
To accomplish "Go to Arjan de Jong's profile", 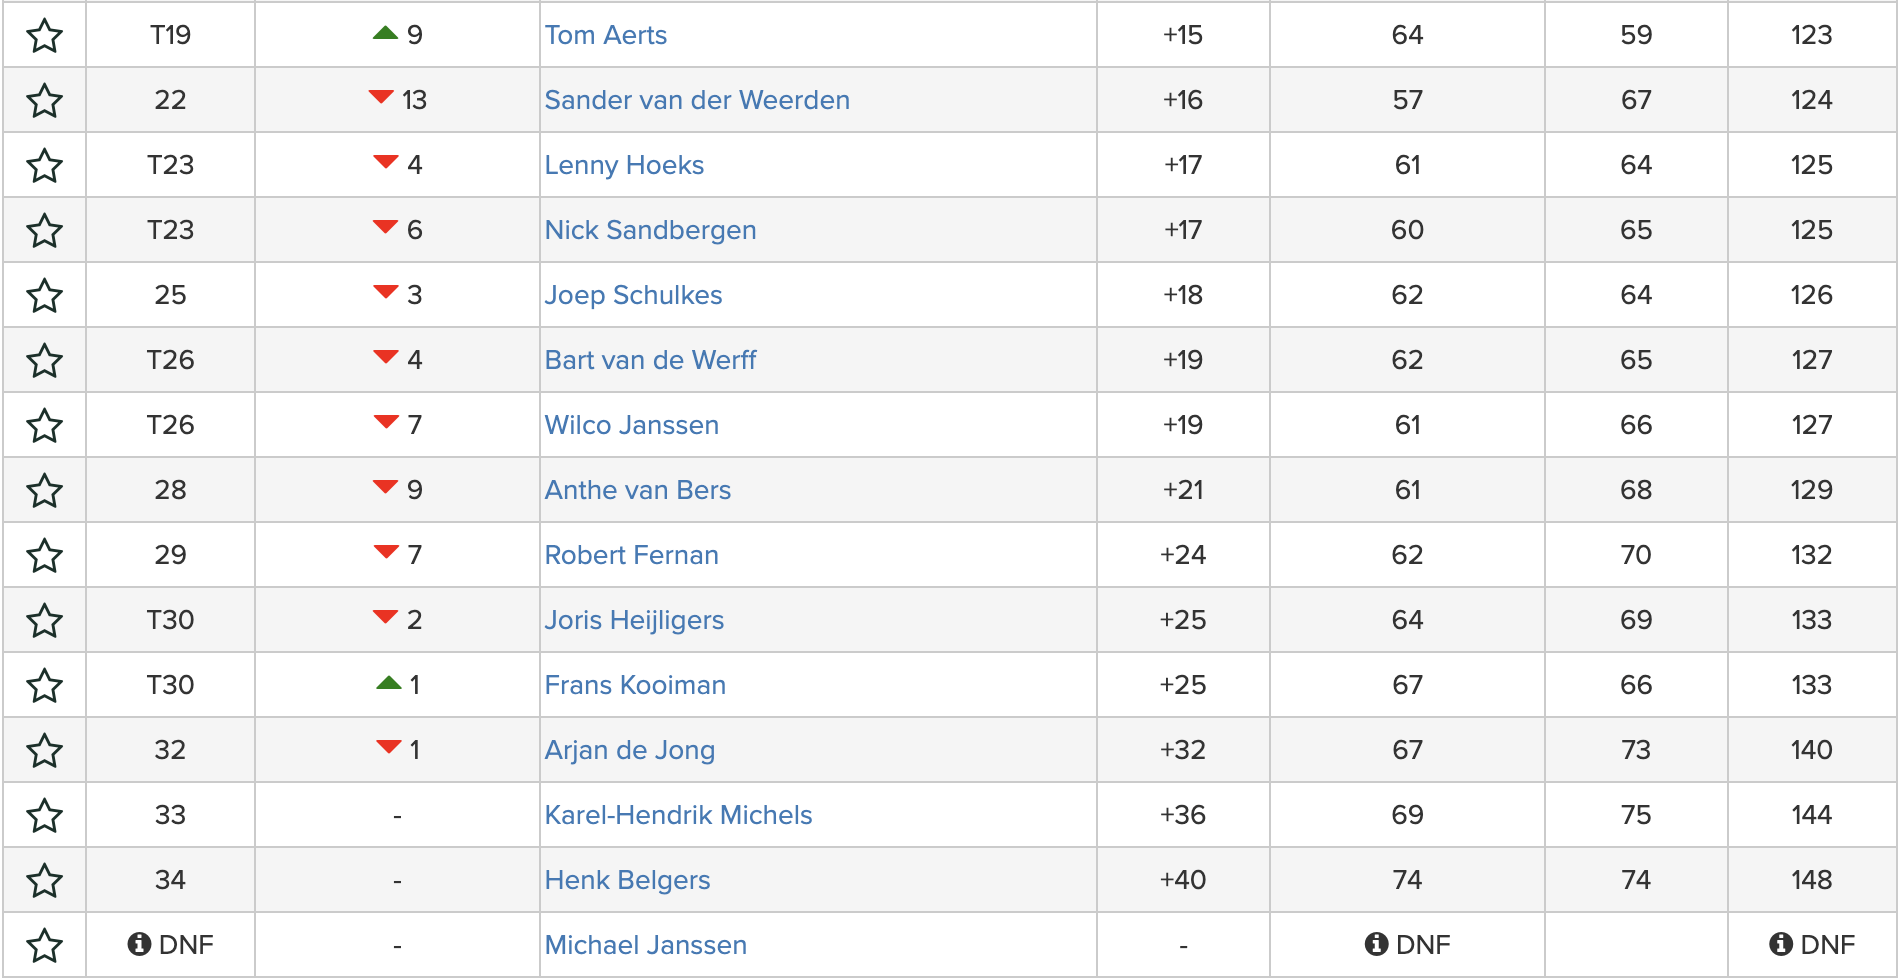I will click(629, 750).
